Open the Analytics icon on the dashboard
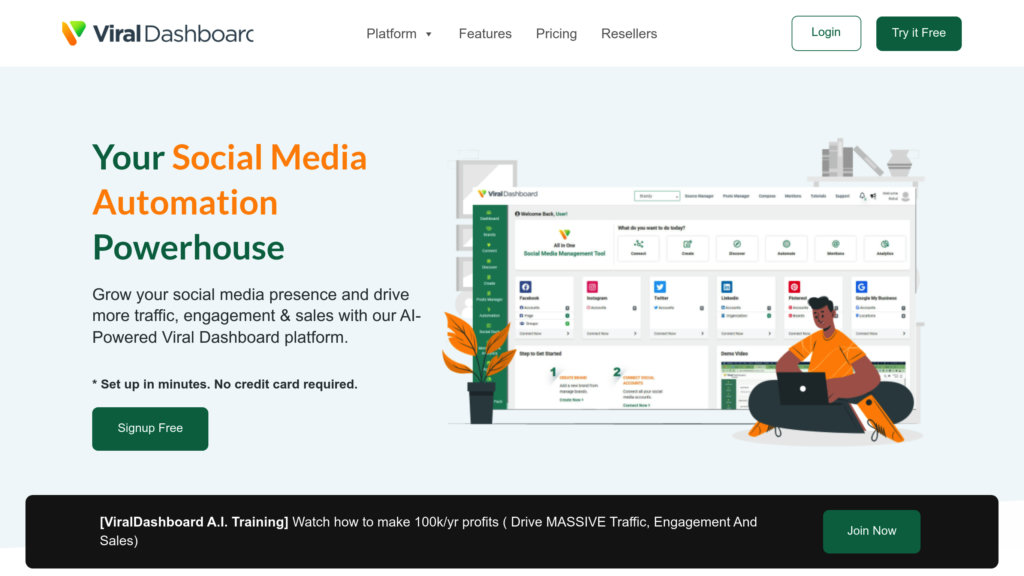The height and width of the screenshot is (576, 1024). (x=885, y=244)
